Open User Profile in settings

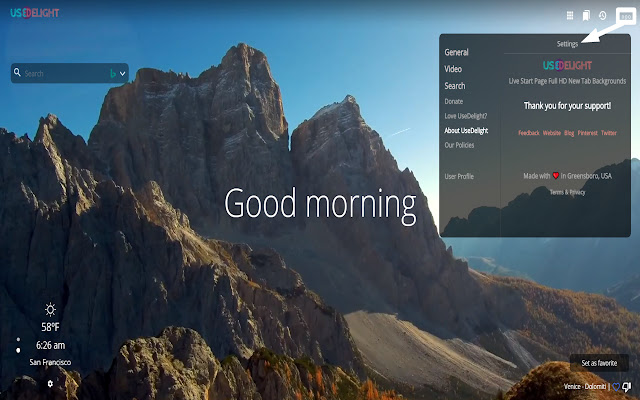pos(459,176)
